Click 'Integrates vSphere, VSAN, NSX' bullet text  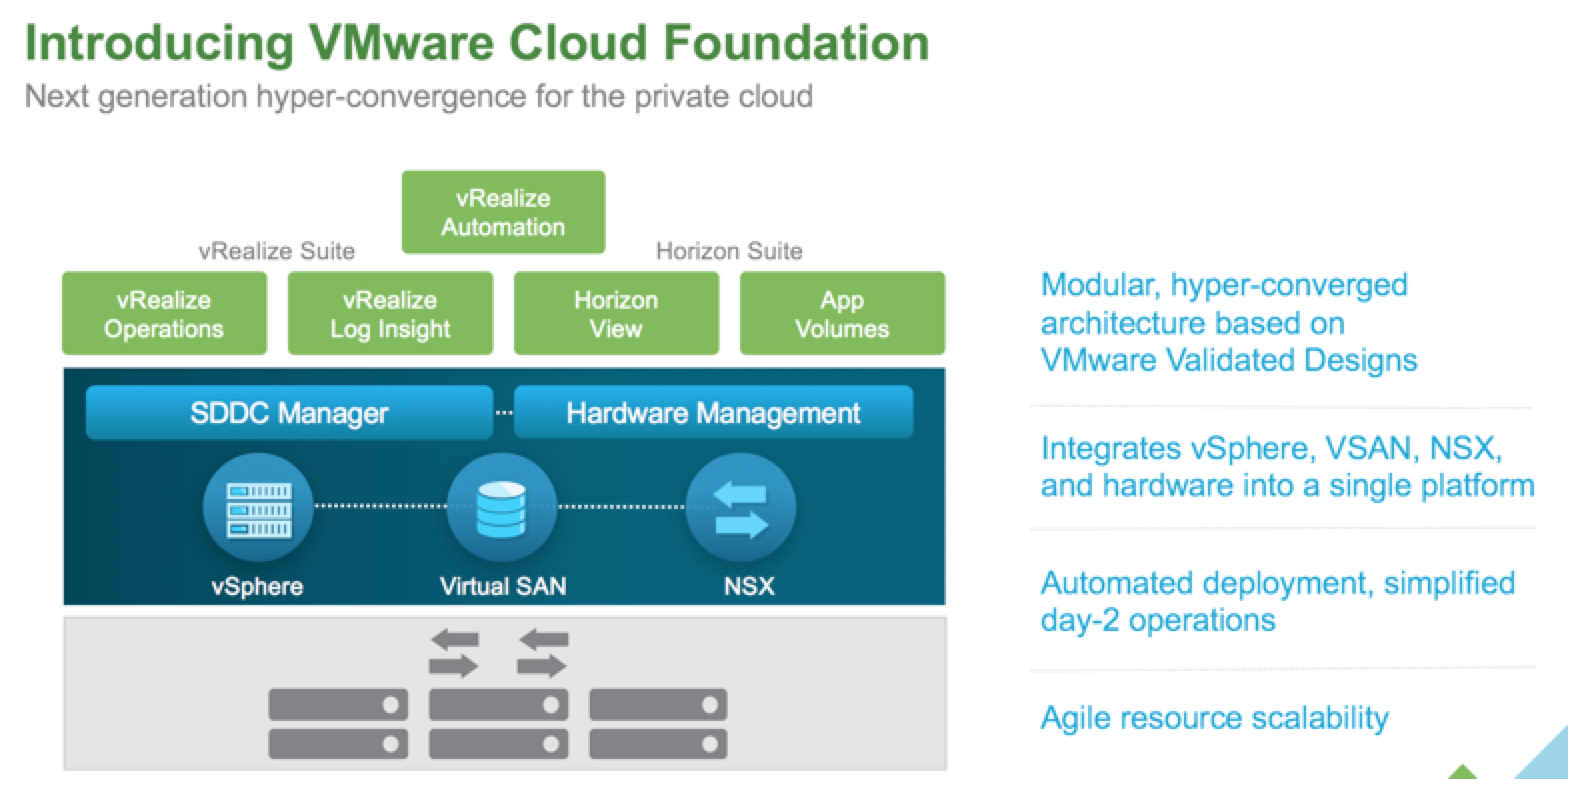pos(1287,466)
